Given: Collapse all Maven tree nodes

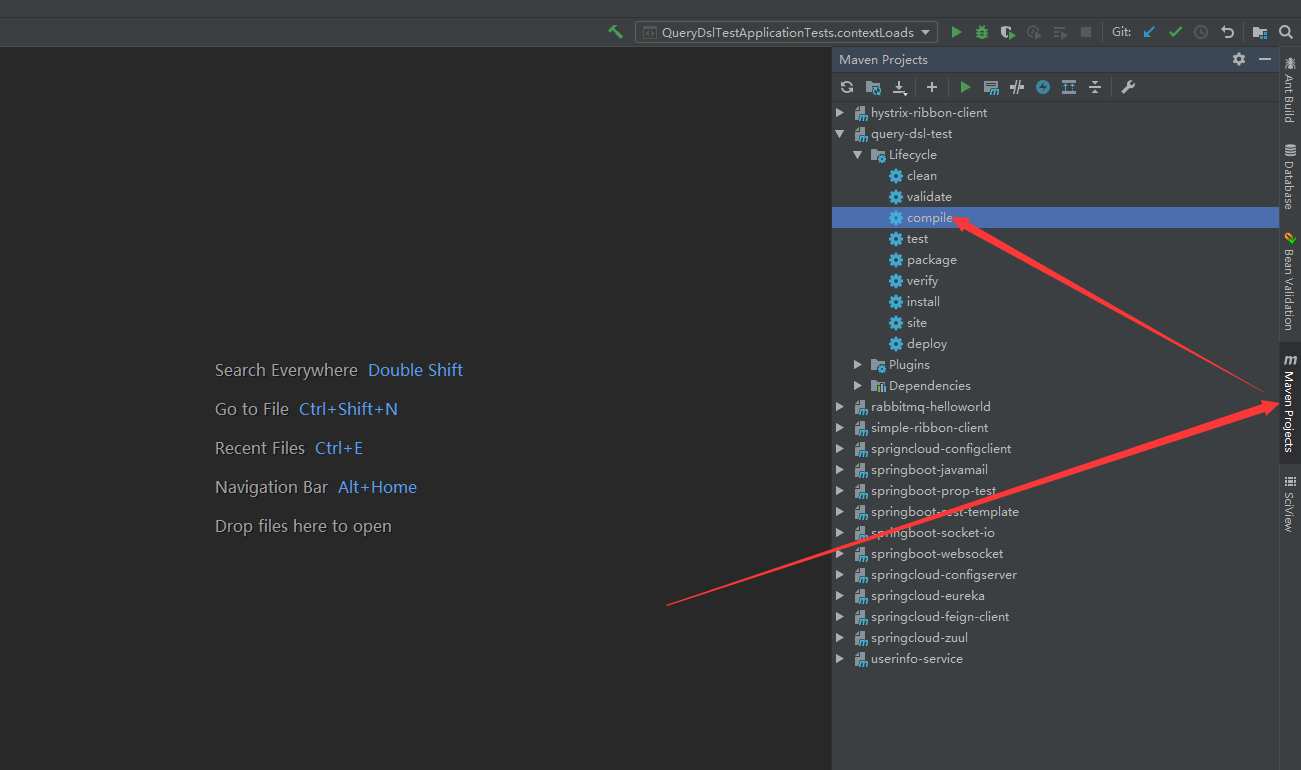Looking at the screenshot, I should click(1095, 87).
